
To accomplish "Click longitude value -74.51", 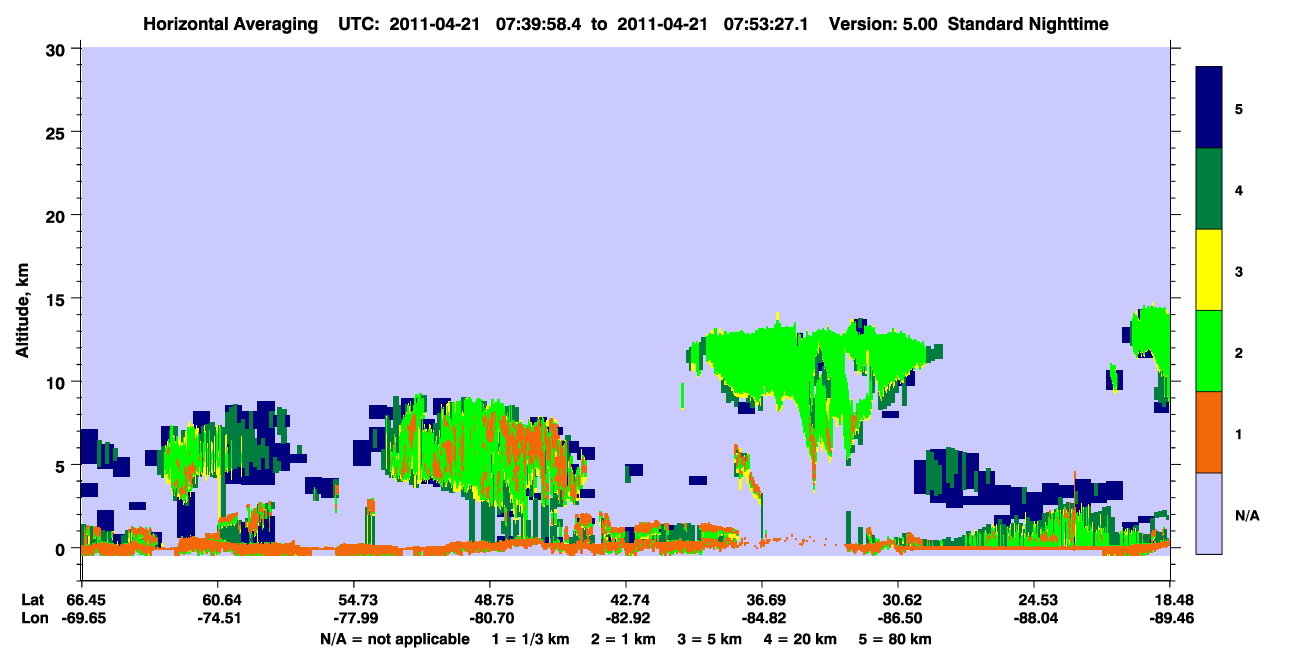I will click(218, 618).
